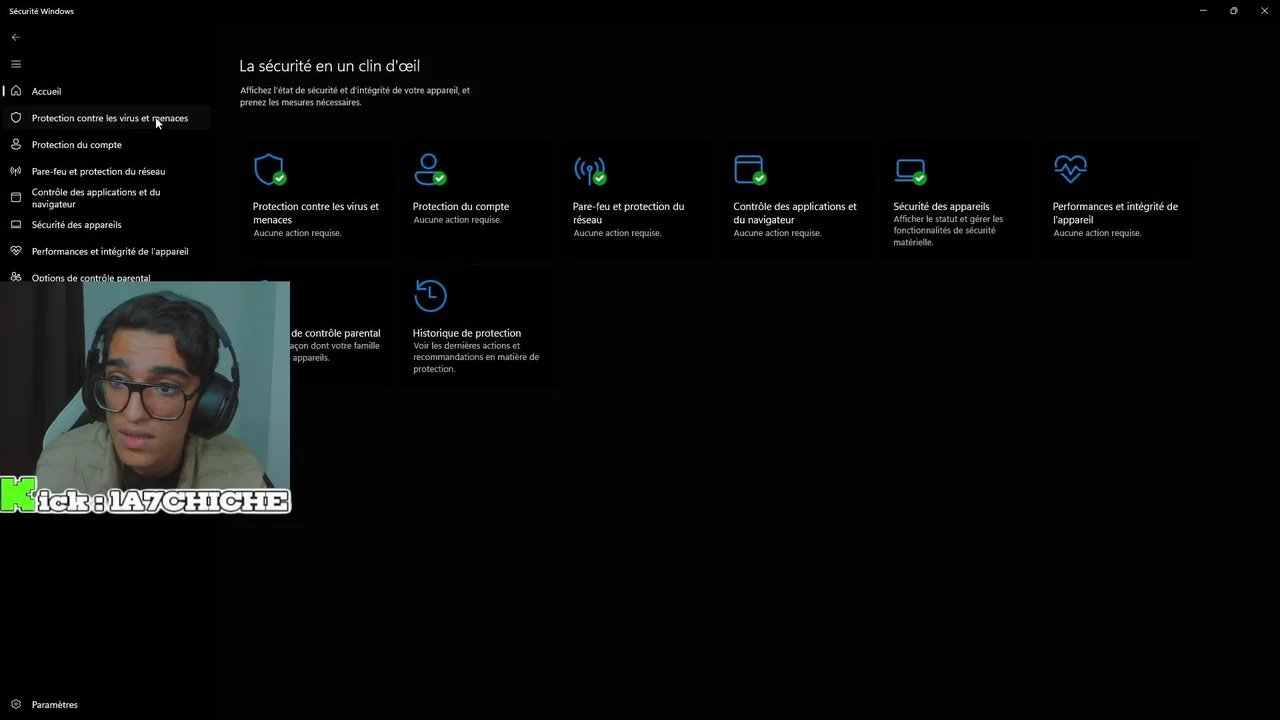
Task: Click Aucune action requise under Pare-feu tile
Action: click(x=617, y=233)
